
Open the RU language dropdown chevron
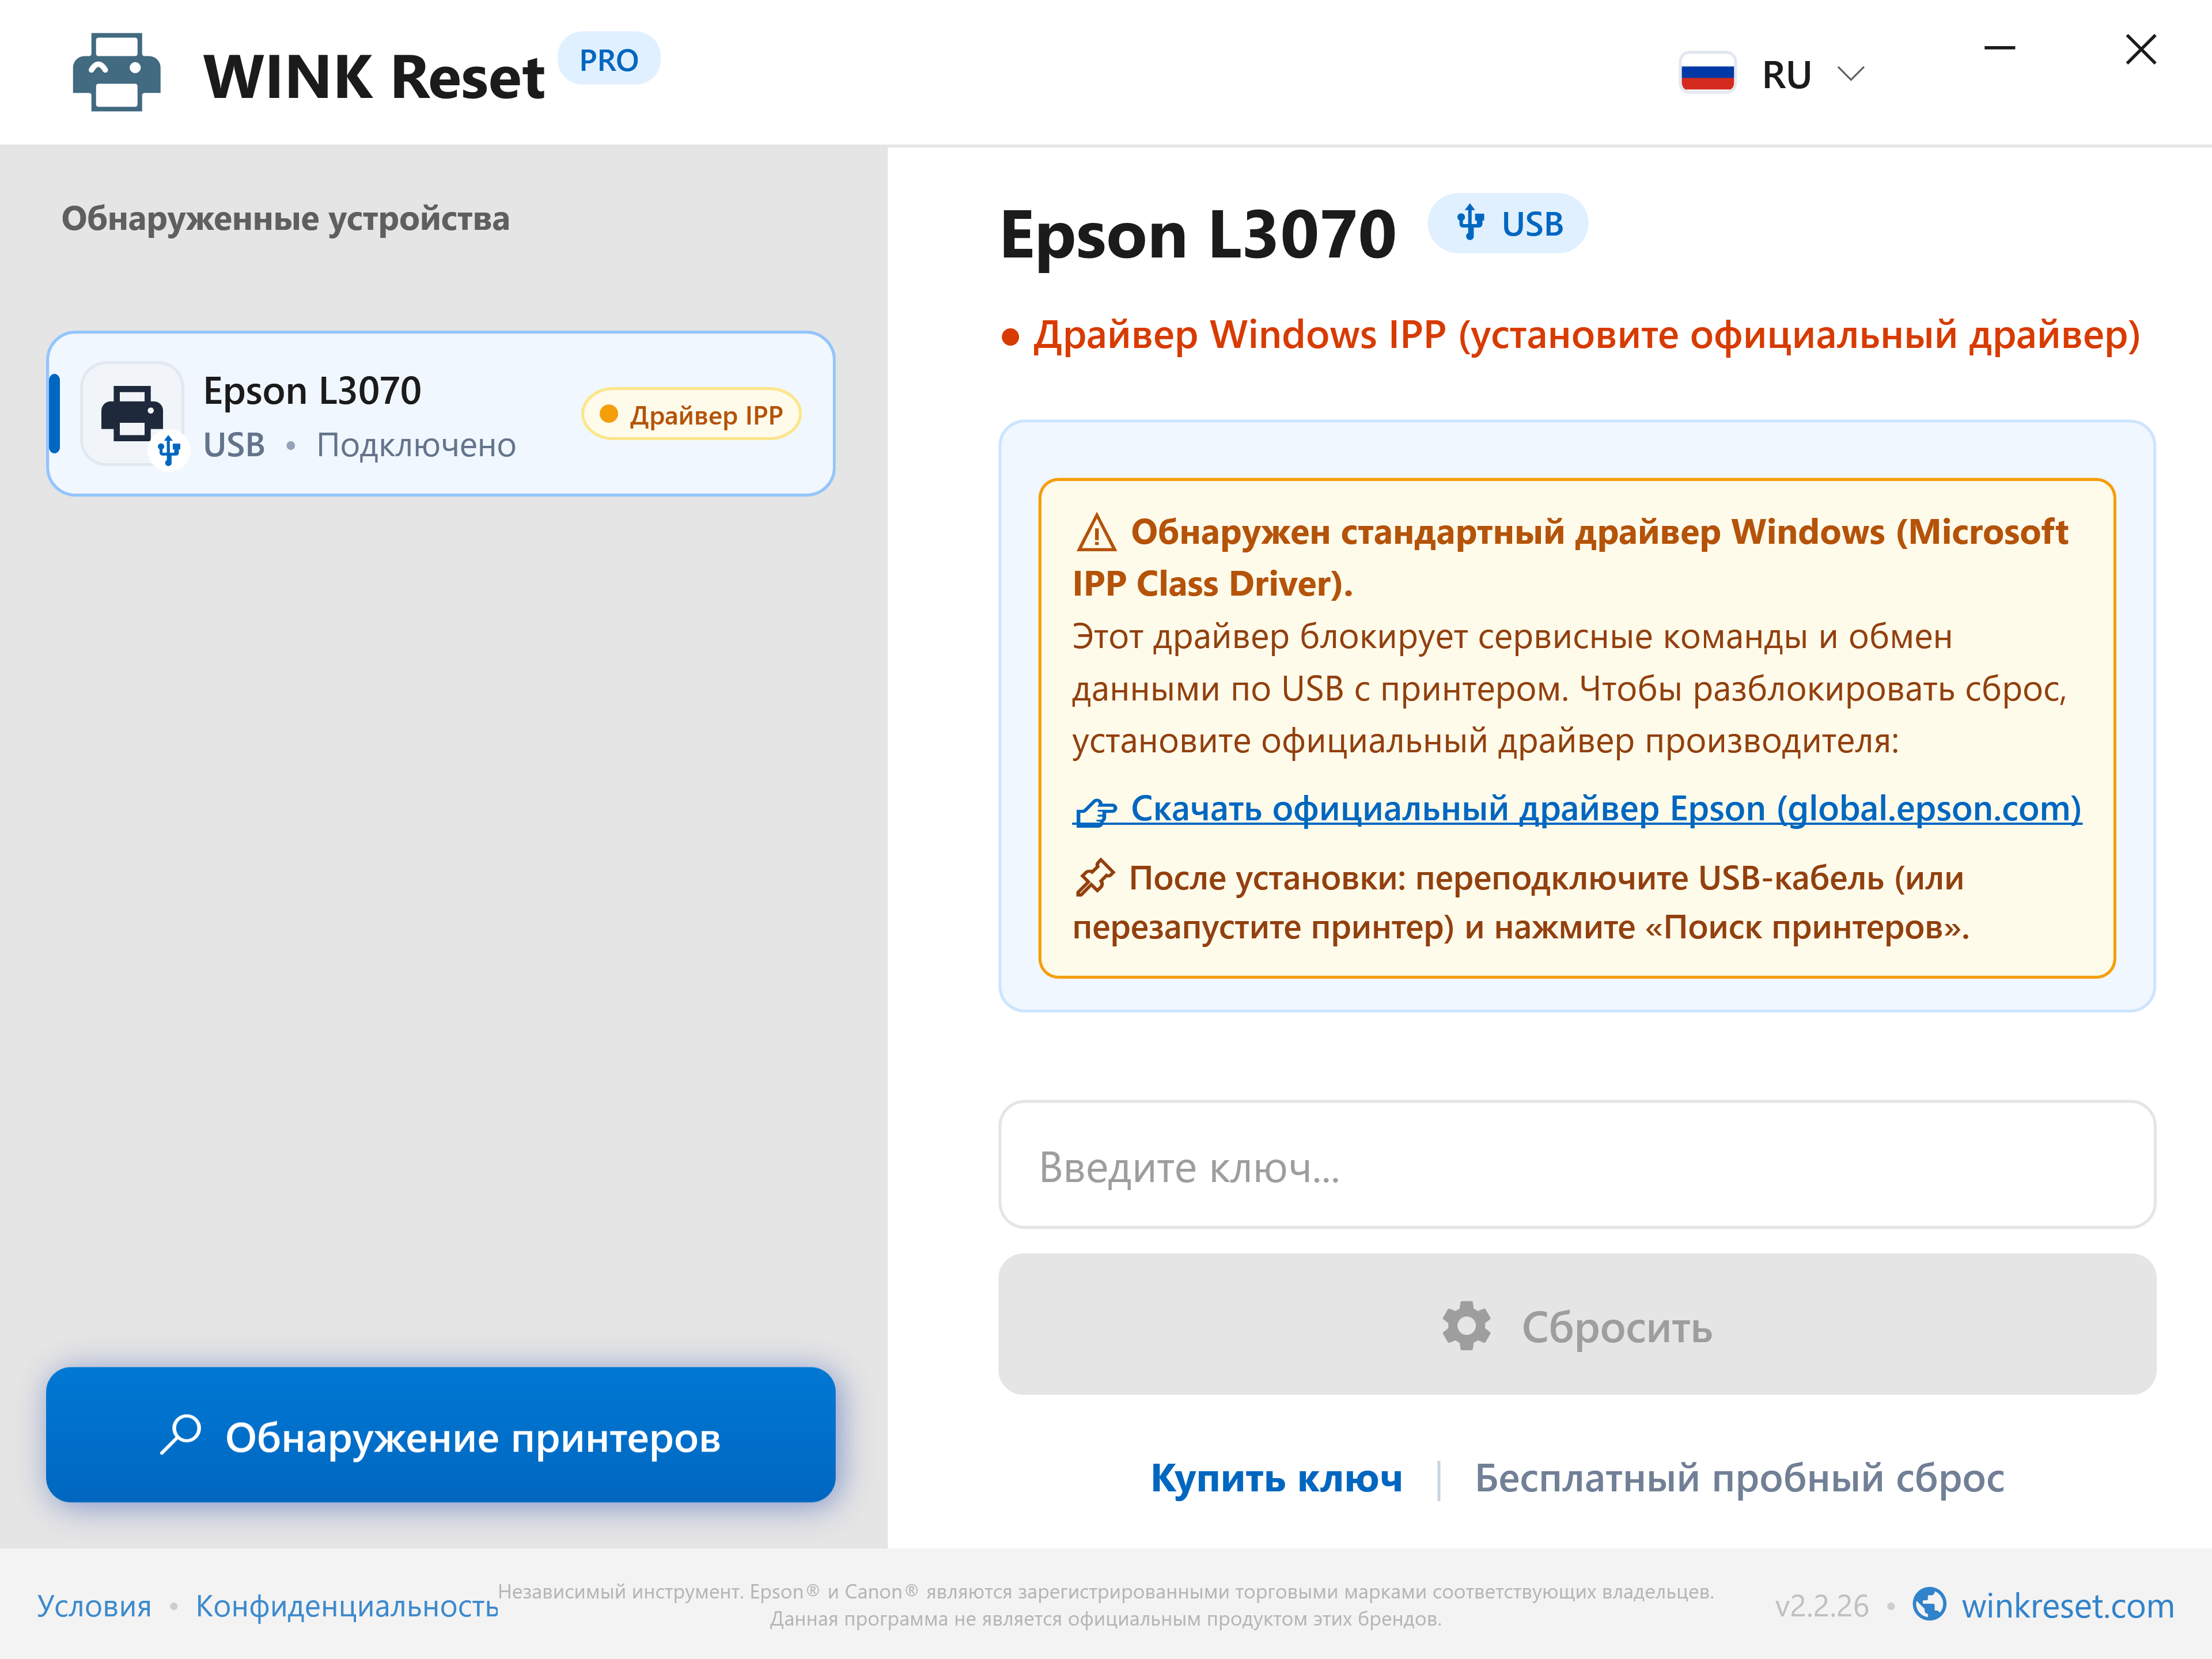click(1851, 74)
